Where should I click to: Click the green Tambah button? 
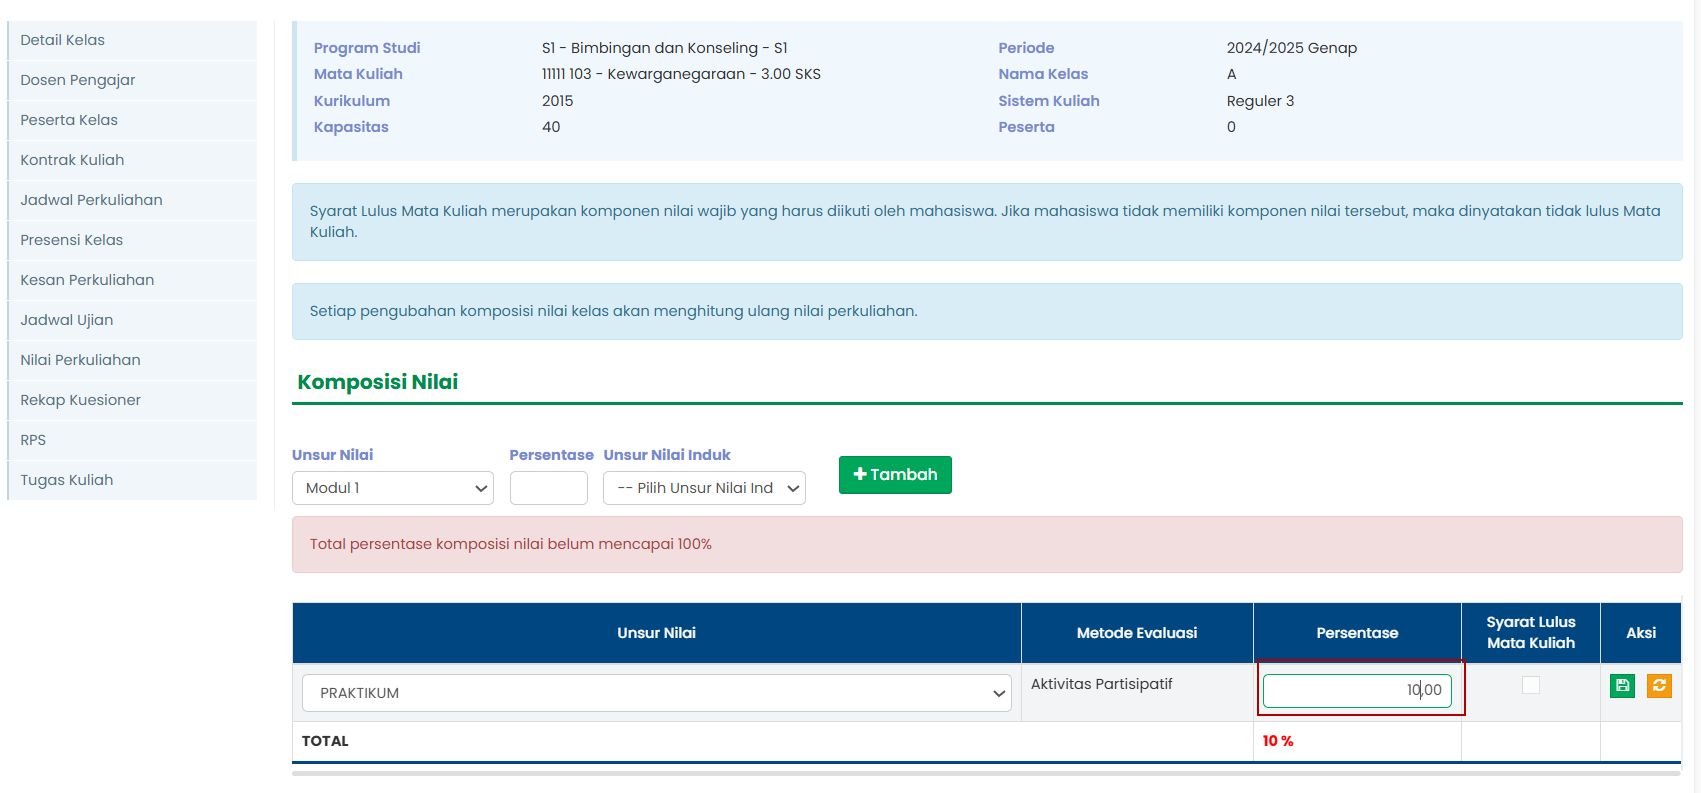895,475
